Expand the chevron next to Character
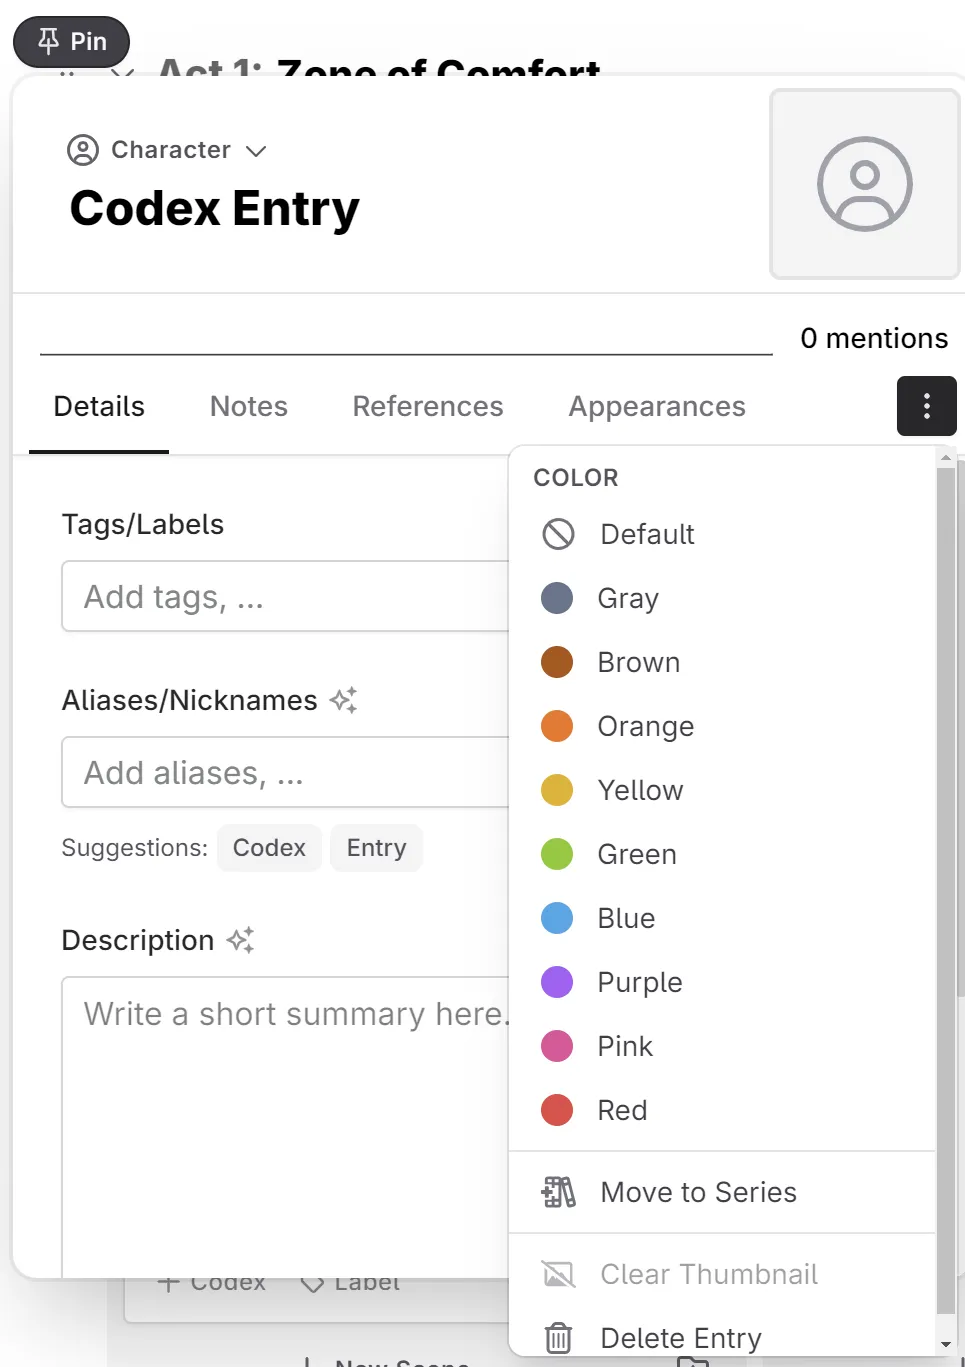 click(254, 151)
